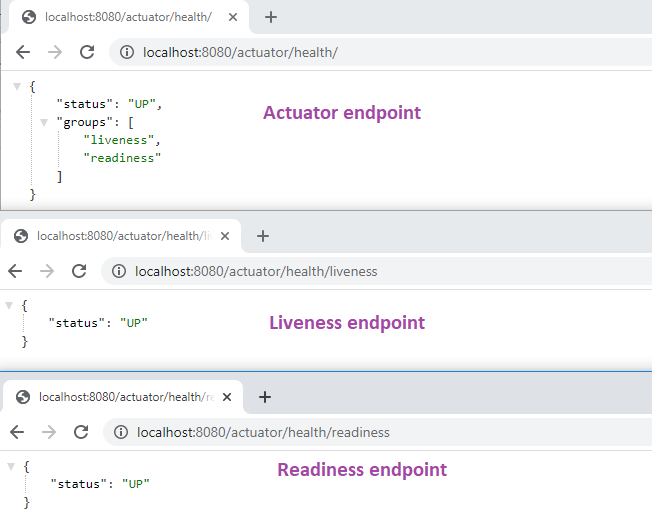Click forward arrow in the readiness window

point(49,432)
